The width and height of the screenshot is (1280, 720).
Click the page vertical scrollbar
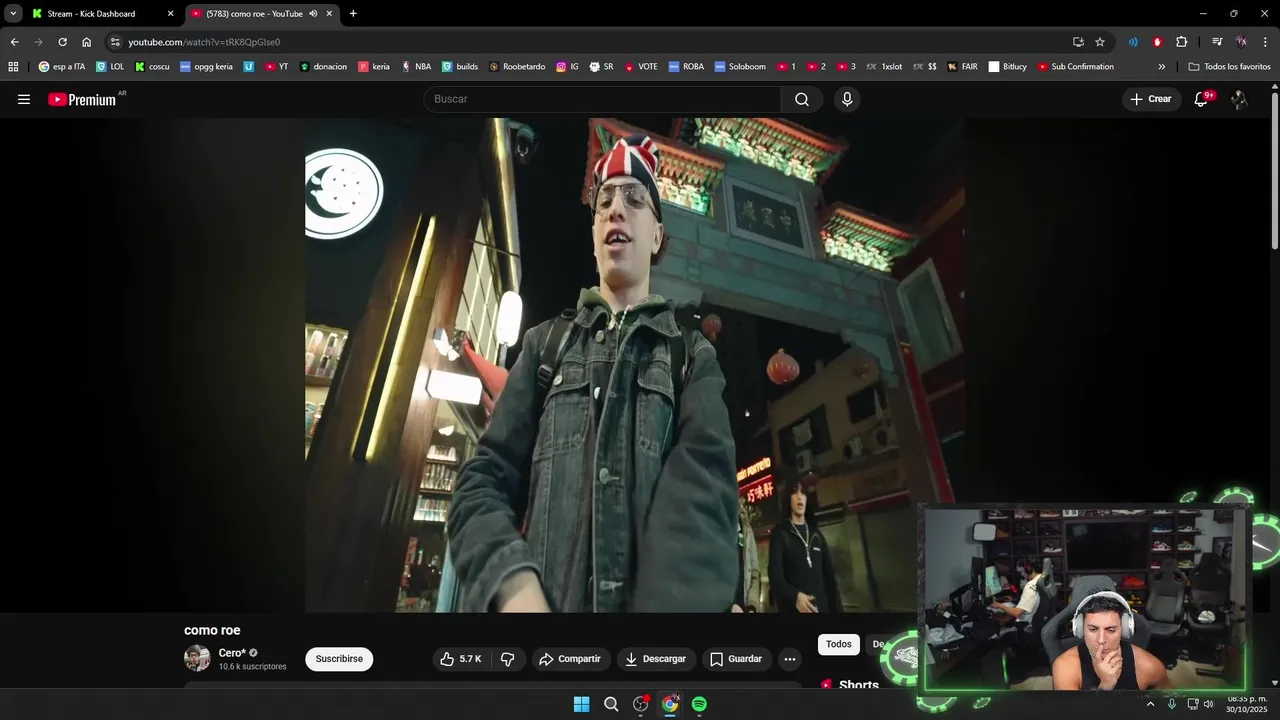coord(1274,172)
